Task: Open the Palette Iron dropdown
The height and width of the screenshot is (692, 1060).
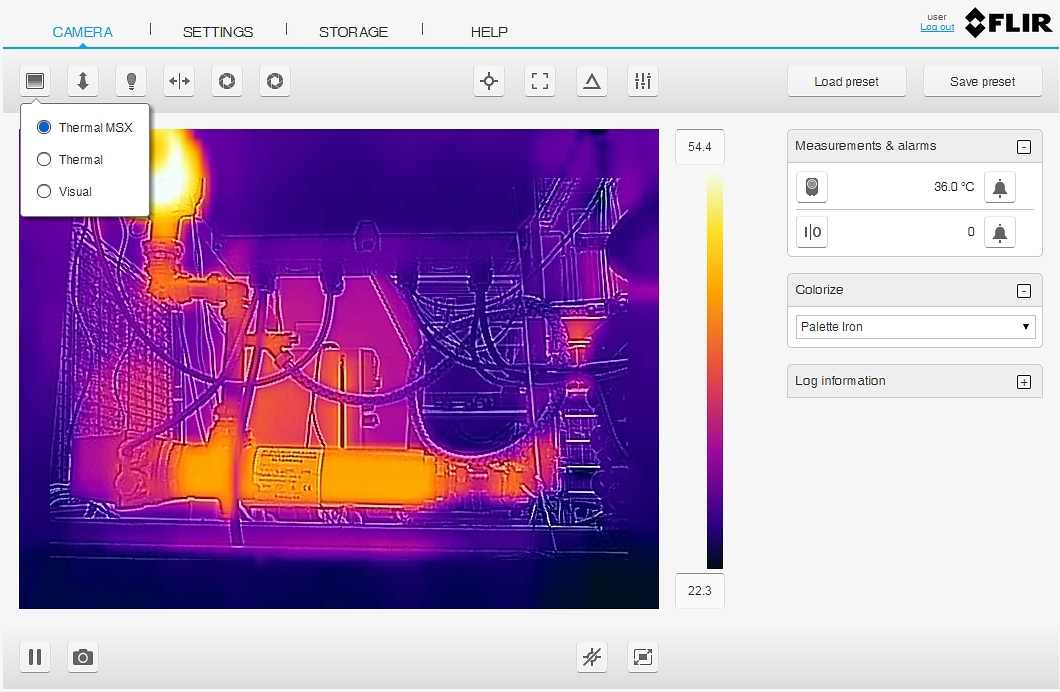Action: click(915, 327)
